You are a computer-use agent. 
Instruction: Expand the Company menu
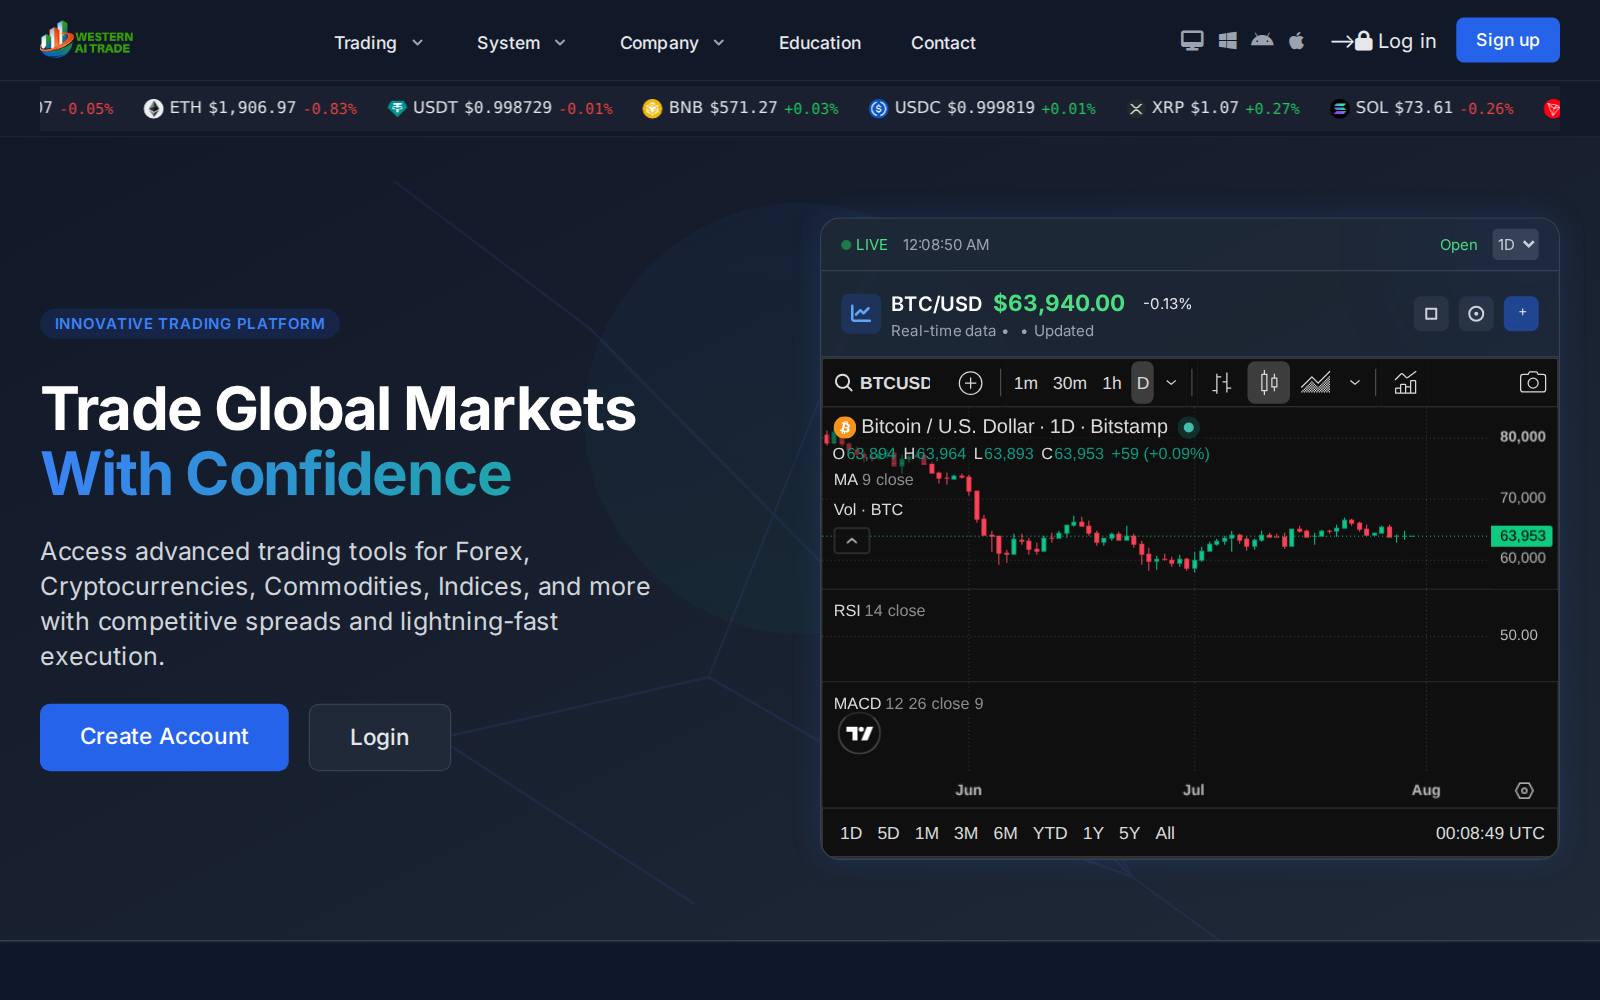pos(672,43)
